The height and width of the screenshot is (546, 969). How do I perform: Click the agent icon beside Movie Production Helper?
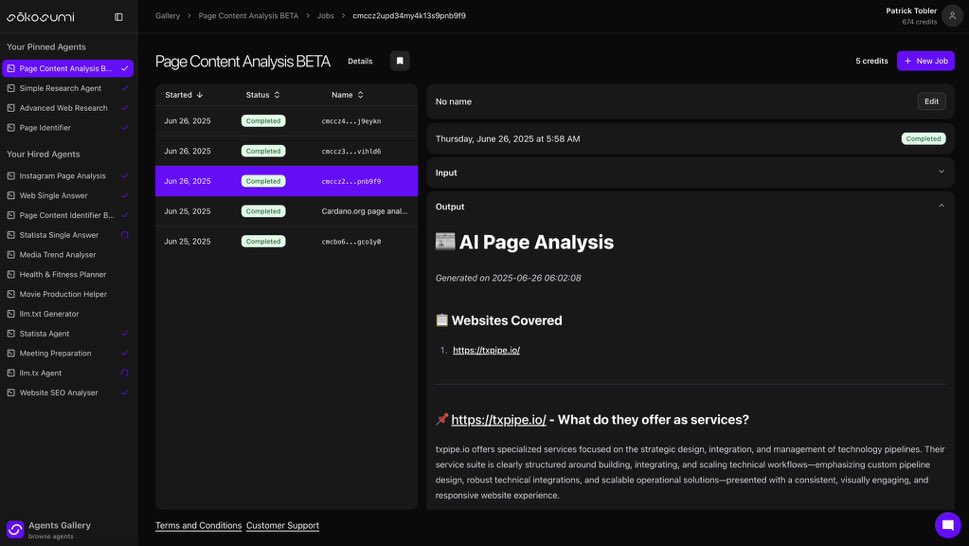[11, 295]
